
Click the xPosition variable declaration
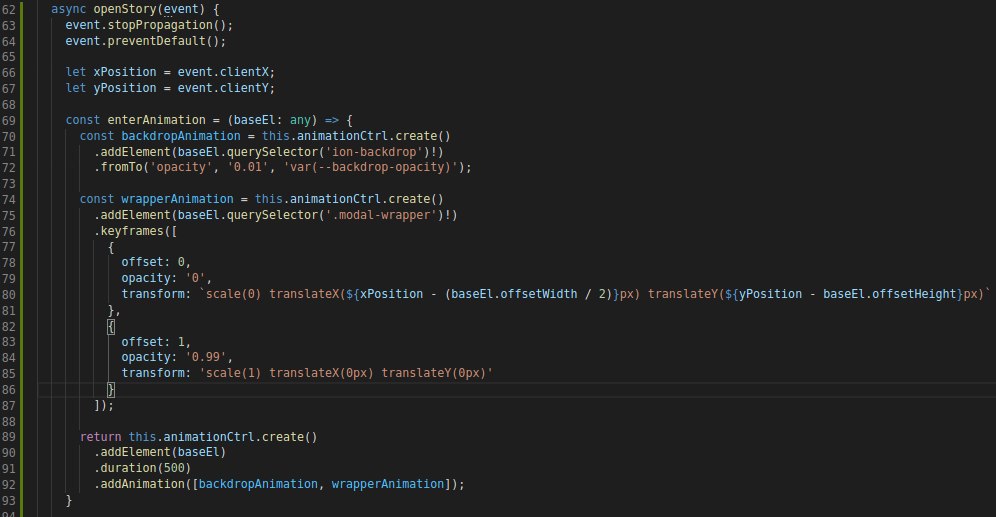coord(124,72)
